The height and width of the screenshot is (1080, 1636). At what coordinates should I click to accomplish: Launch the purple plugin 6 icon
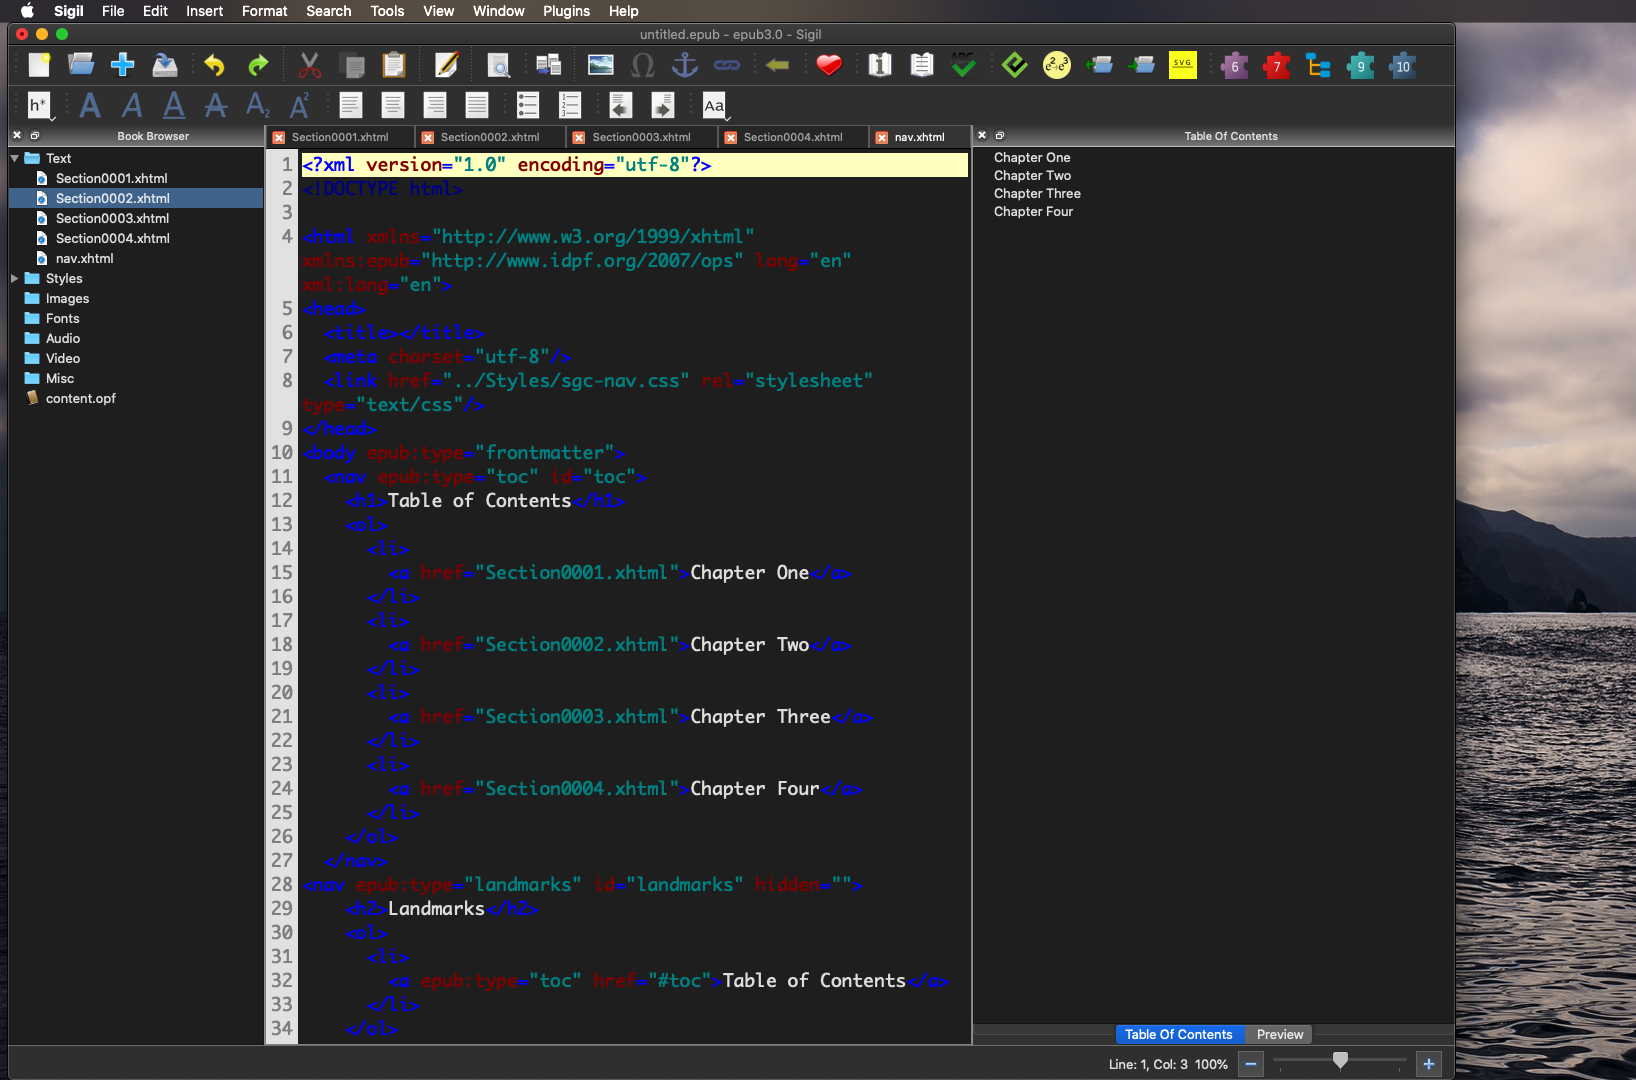point(1234,66)
